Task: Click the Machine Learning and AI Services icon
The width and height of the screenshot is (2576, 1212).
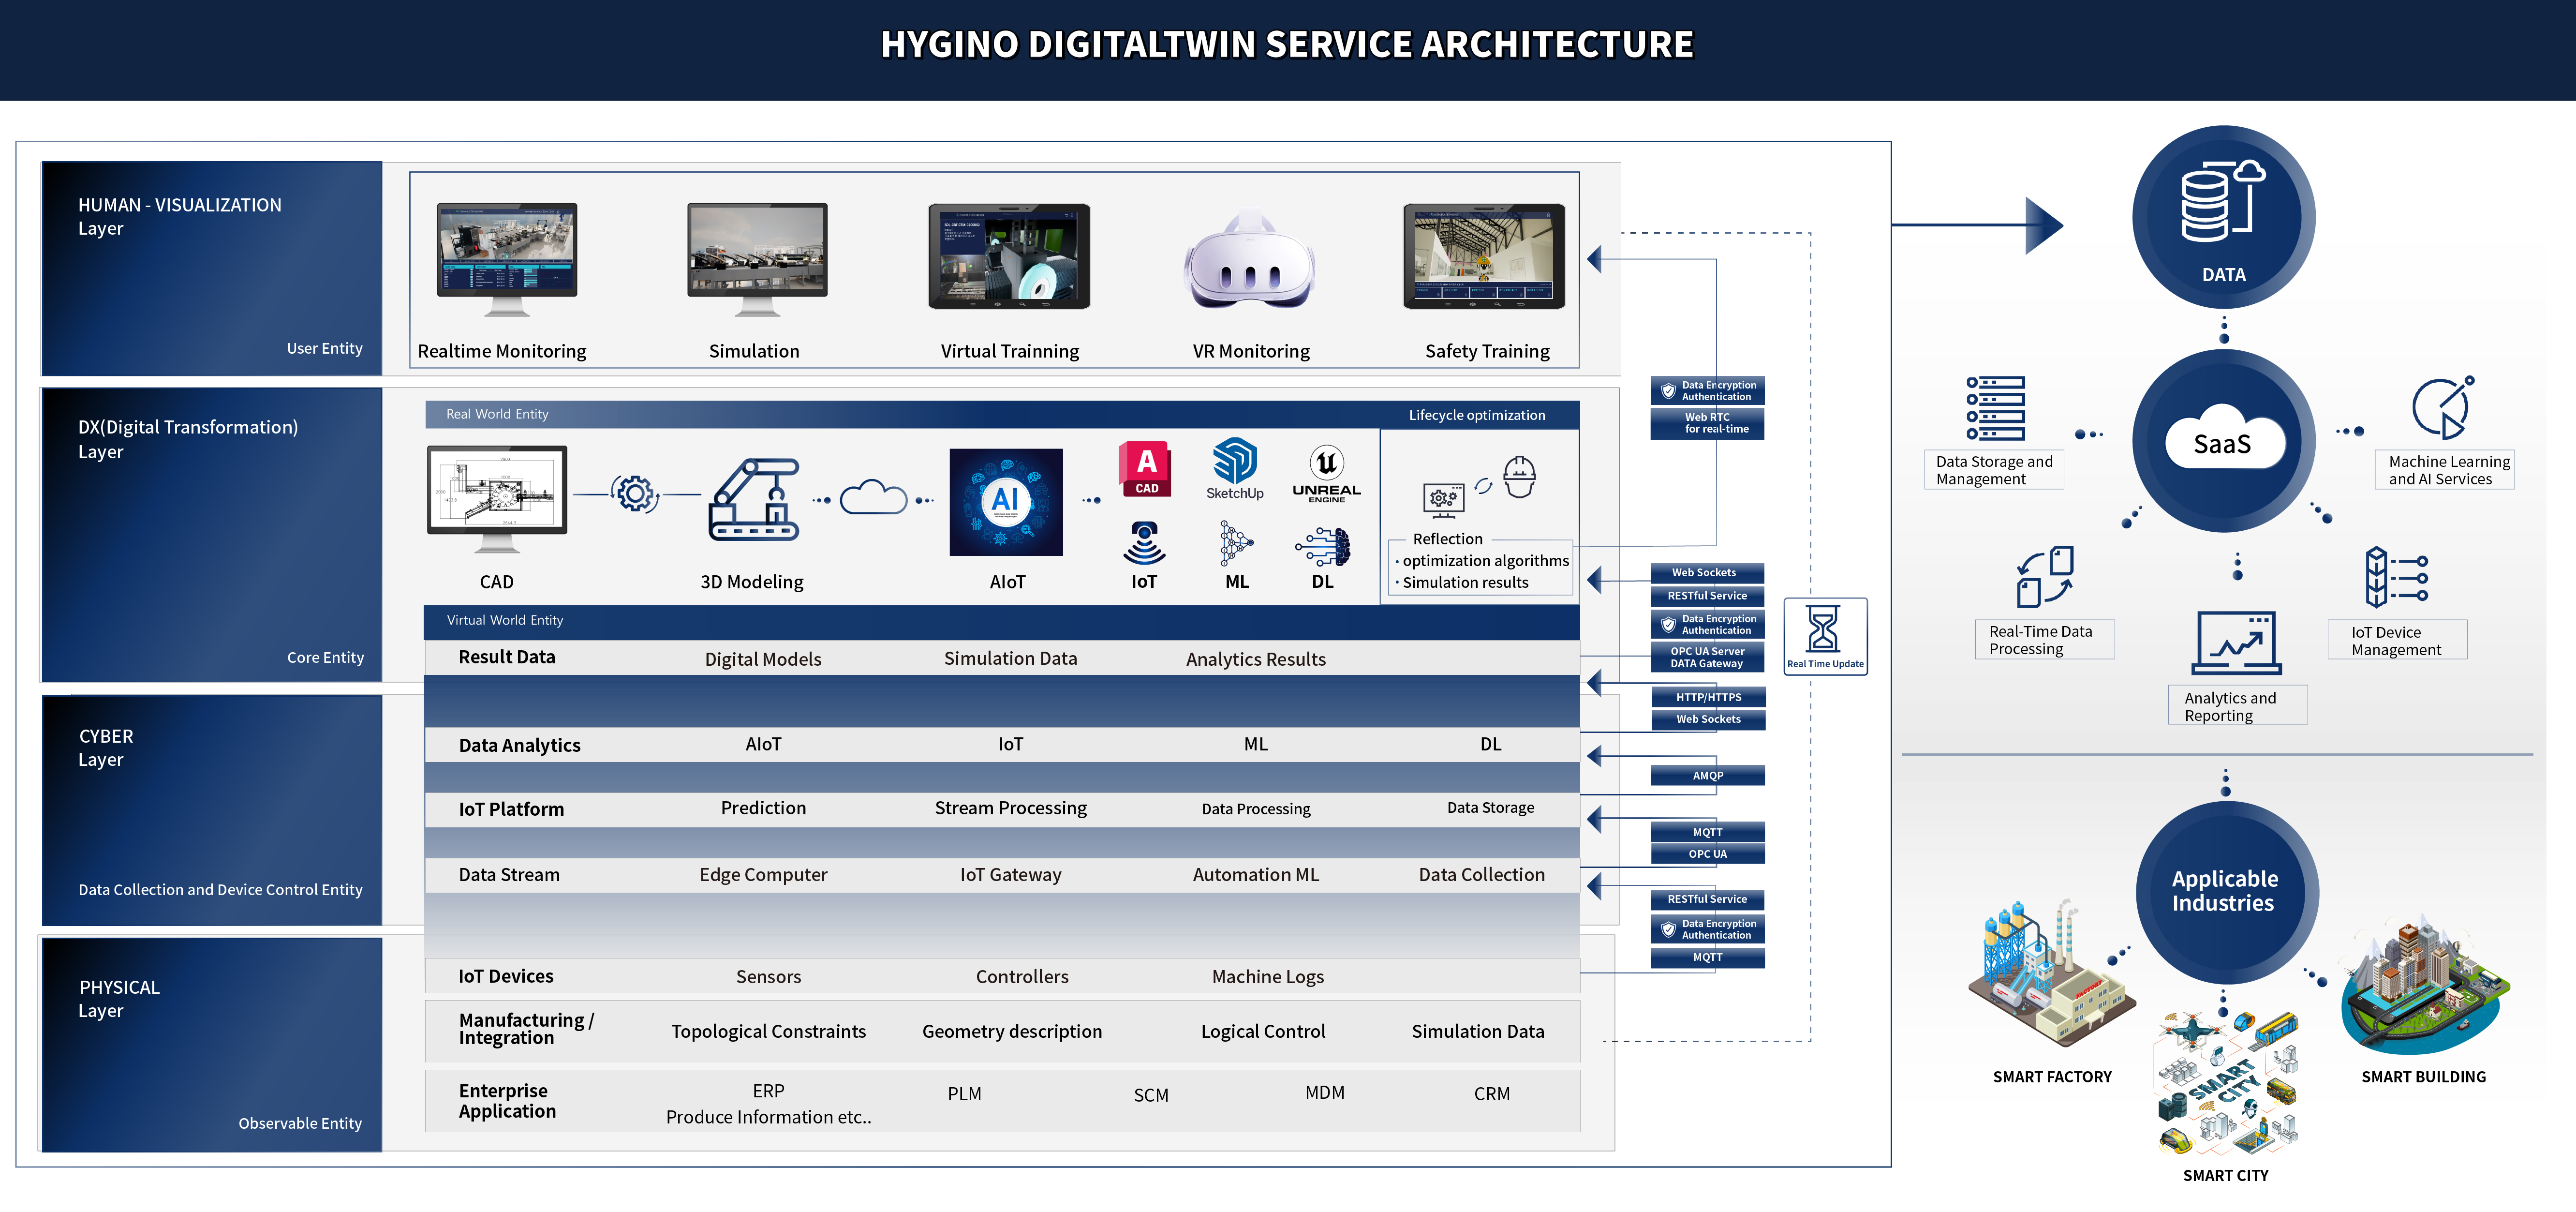Action: click(x=2443, y=407)
